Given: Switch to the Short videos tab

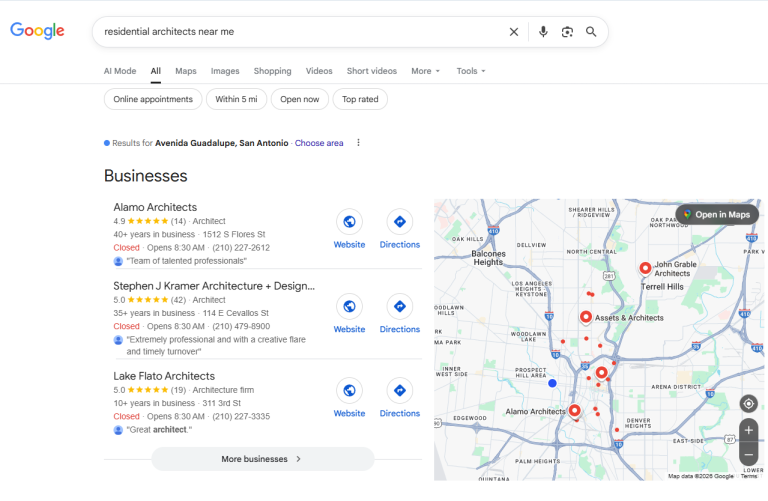Looking at the screenshot, I should click(x=372, y=71).
